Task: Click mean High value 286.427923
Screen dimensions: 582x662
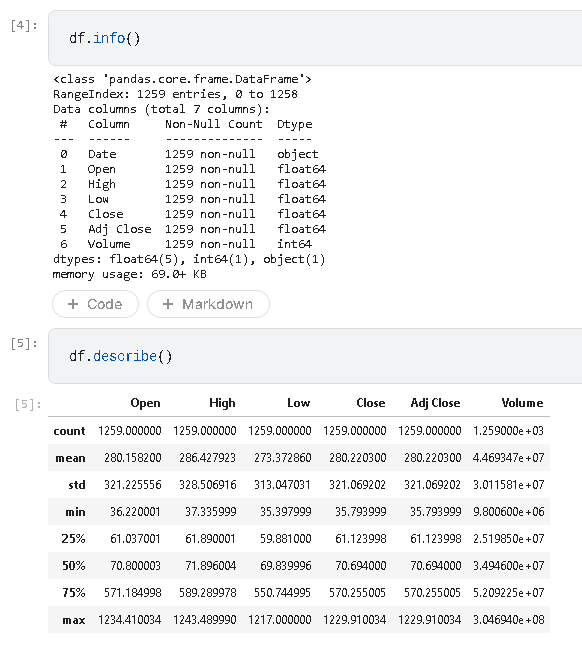Action: tap(207, 458)
